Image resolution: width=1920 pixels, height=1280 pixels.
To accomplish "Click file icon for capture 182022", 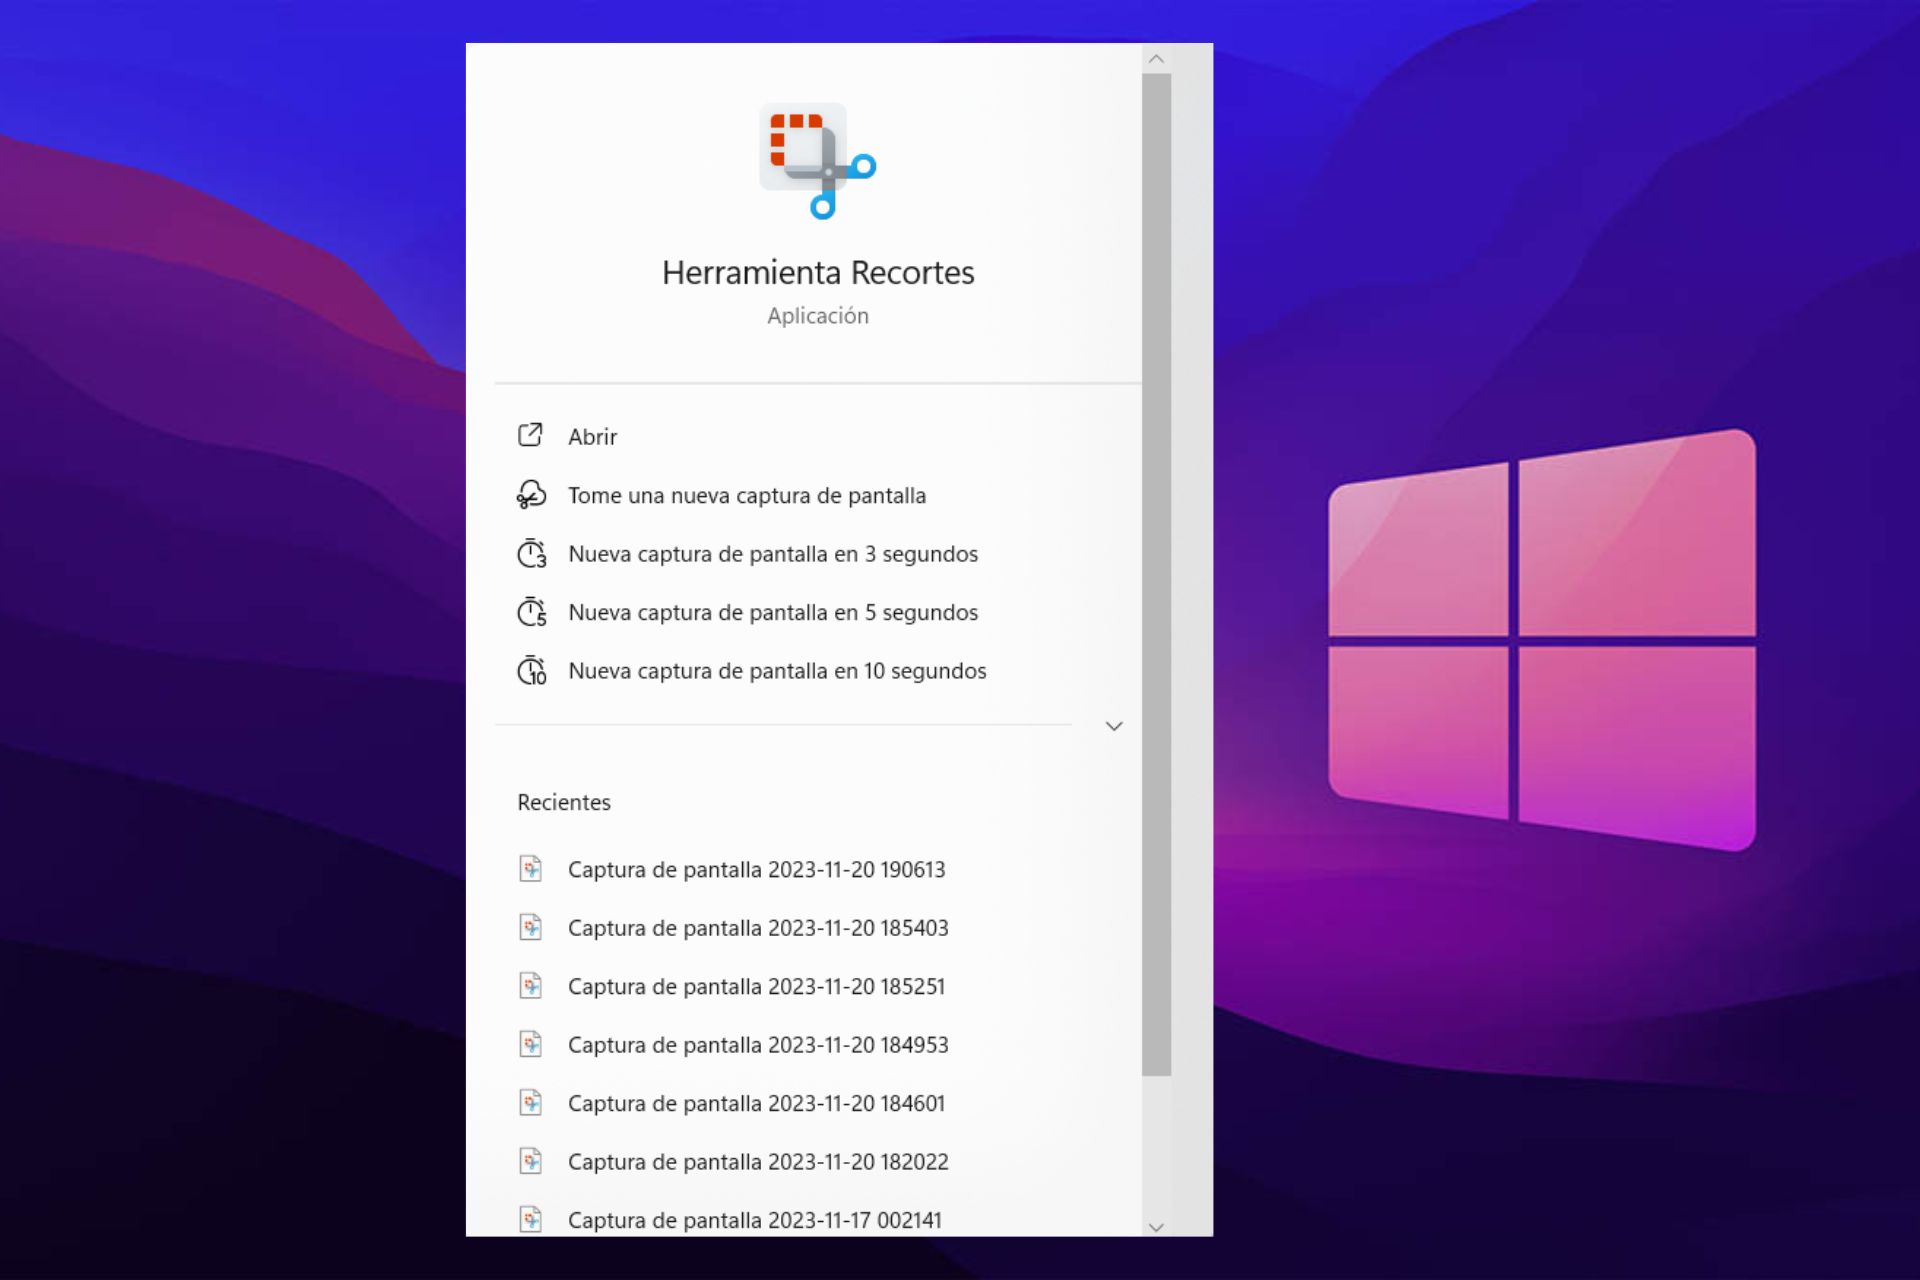I will pos(531,1161).
